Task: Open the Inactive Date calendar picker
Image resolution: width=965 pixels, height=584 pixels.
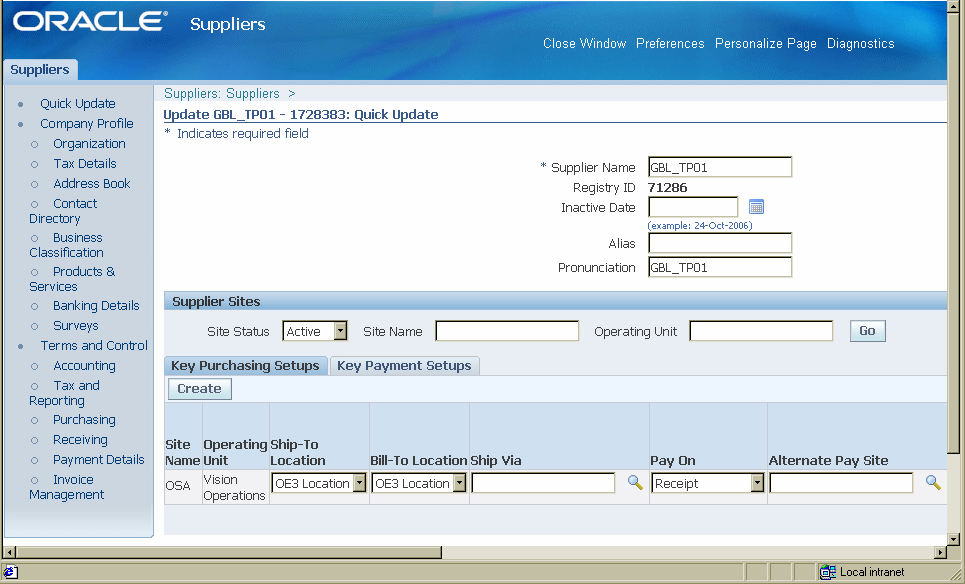Action: 756,207
